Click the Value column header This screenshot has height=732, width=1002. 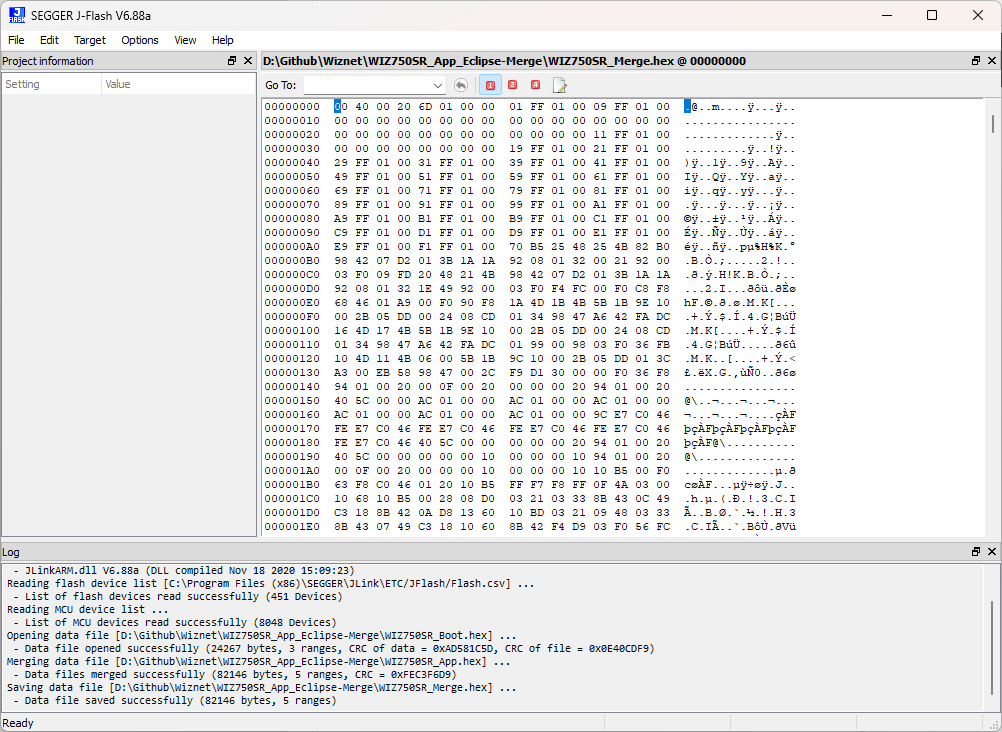coord(178,84)
